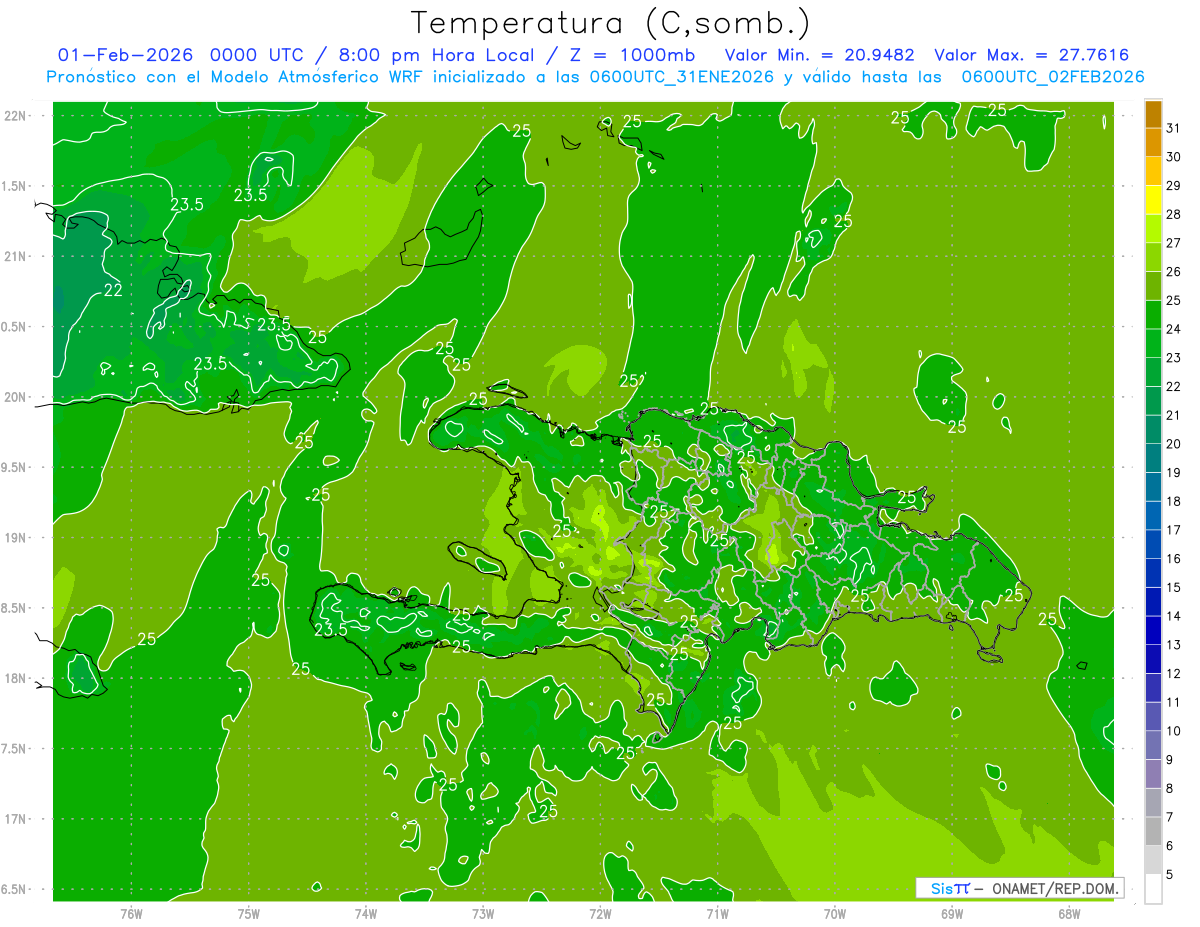This screenshot has width=1200, height=927.
Task: Click the 75W longitude axis label
Action: tap(249, 913)
